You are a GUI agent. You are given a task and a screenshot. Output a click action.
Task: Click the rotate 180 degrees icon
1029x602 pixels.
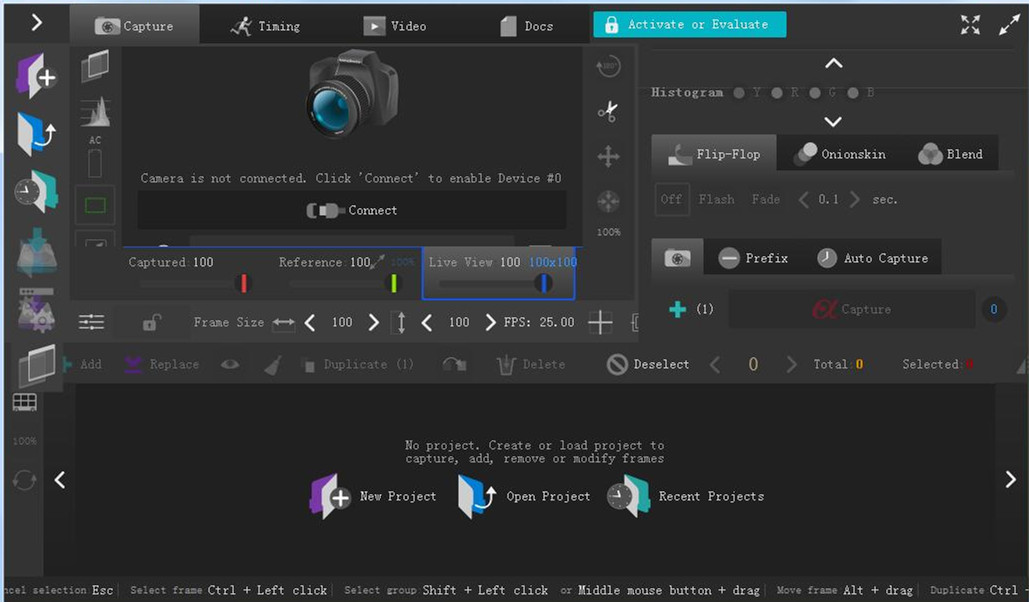tap(608, 67)
